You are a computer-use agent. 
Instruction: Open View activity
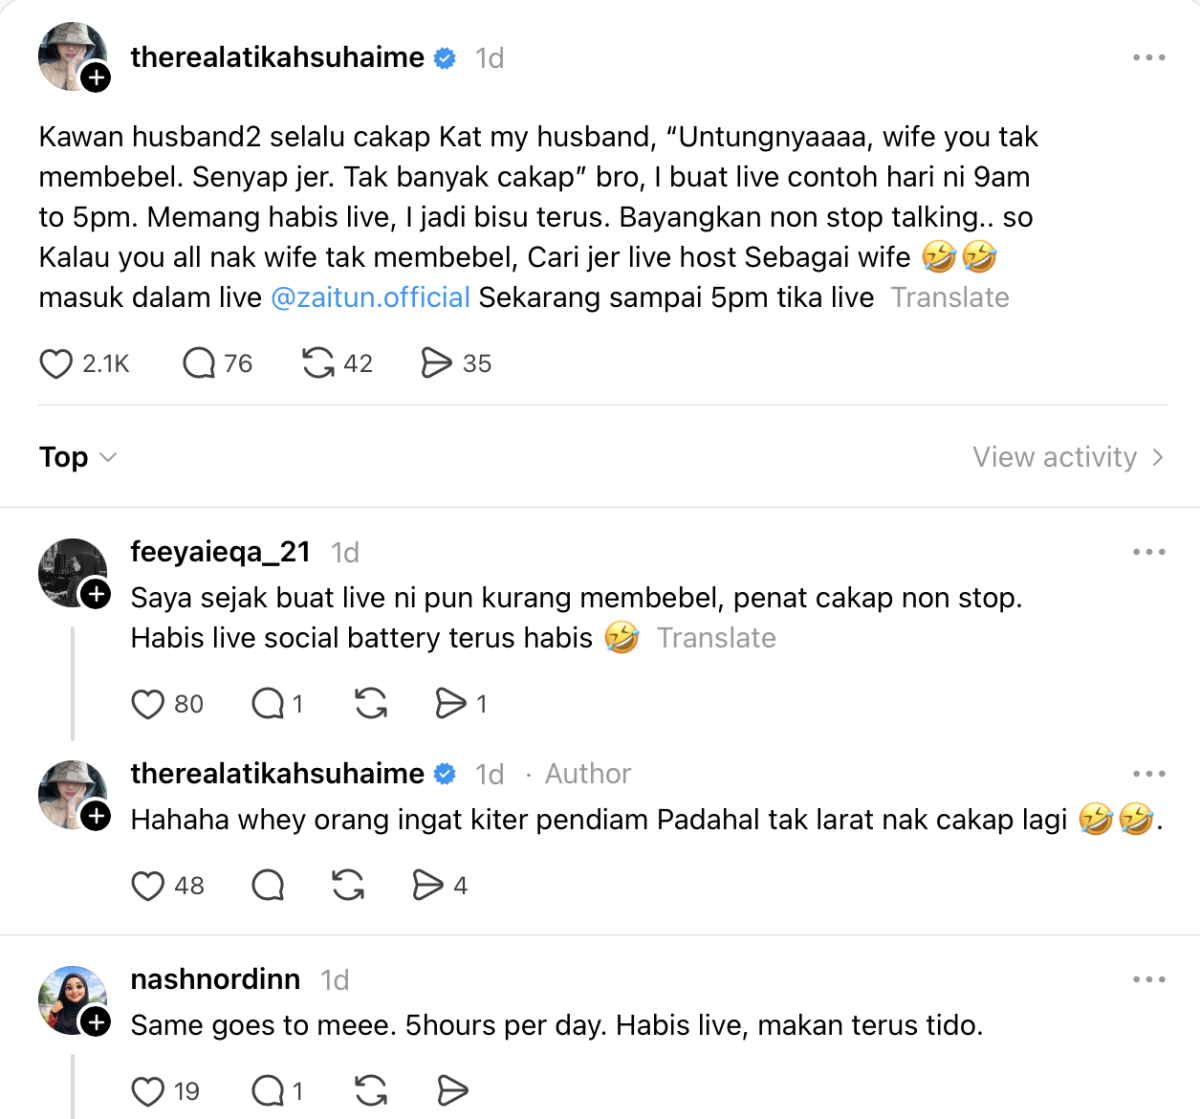click(x=1068, y=457)
